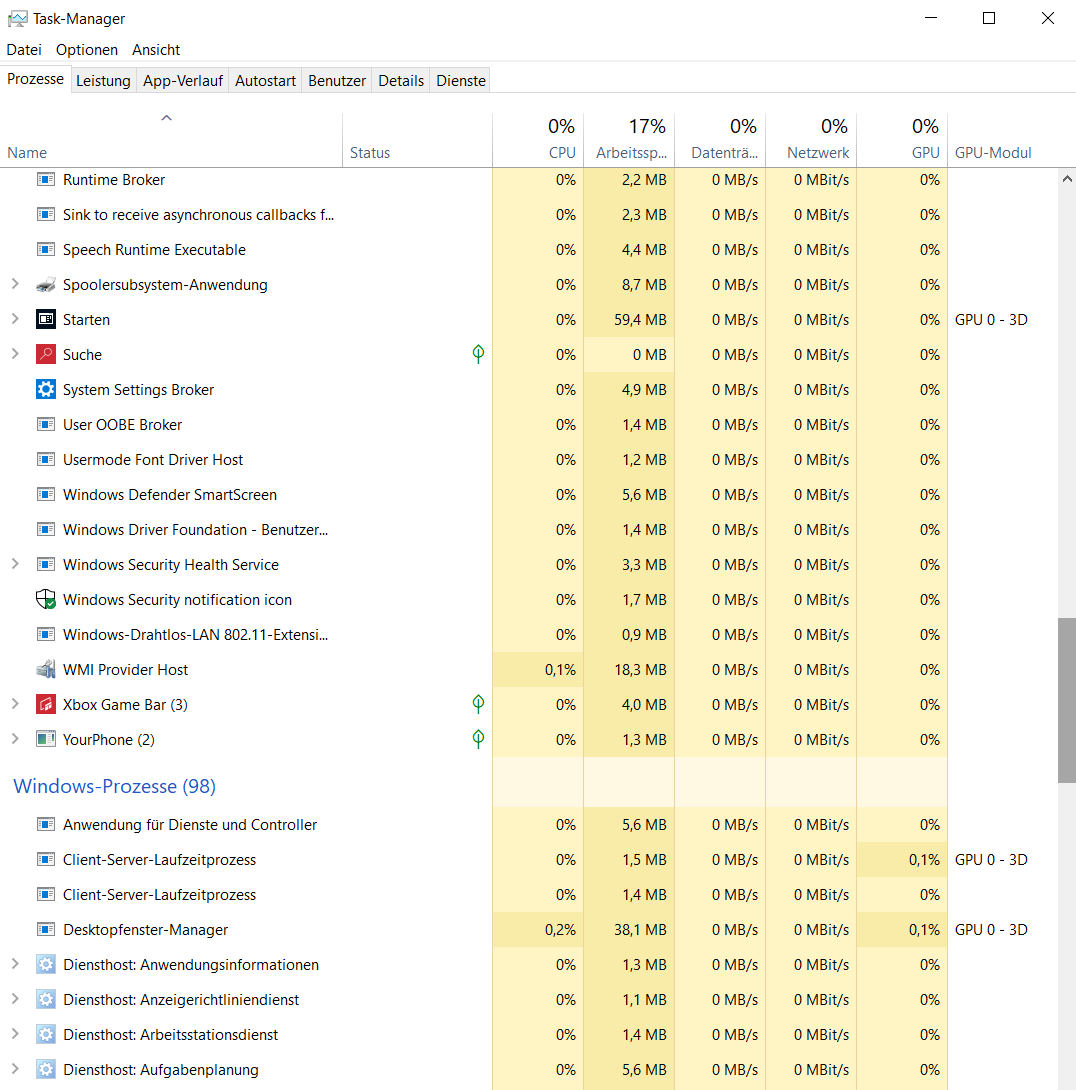Switch to the Autostart tab

tap(266, 81)
